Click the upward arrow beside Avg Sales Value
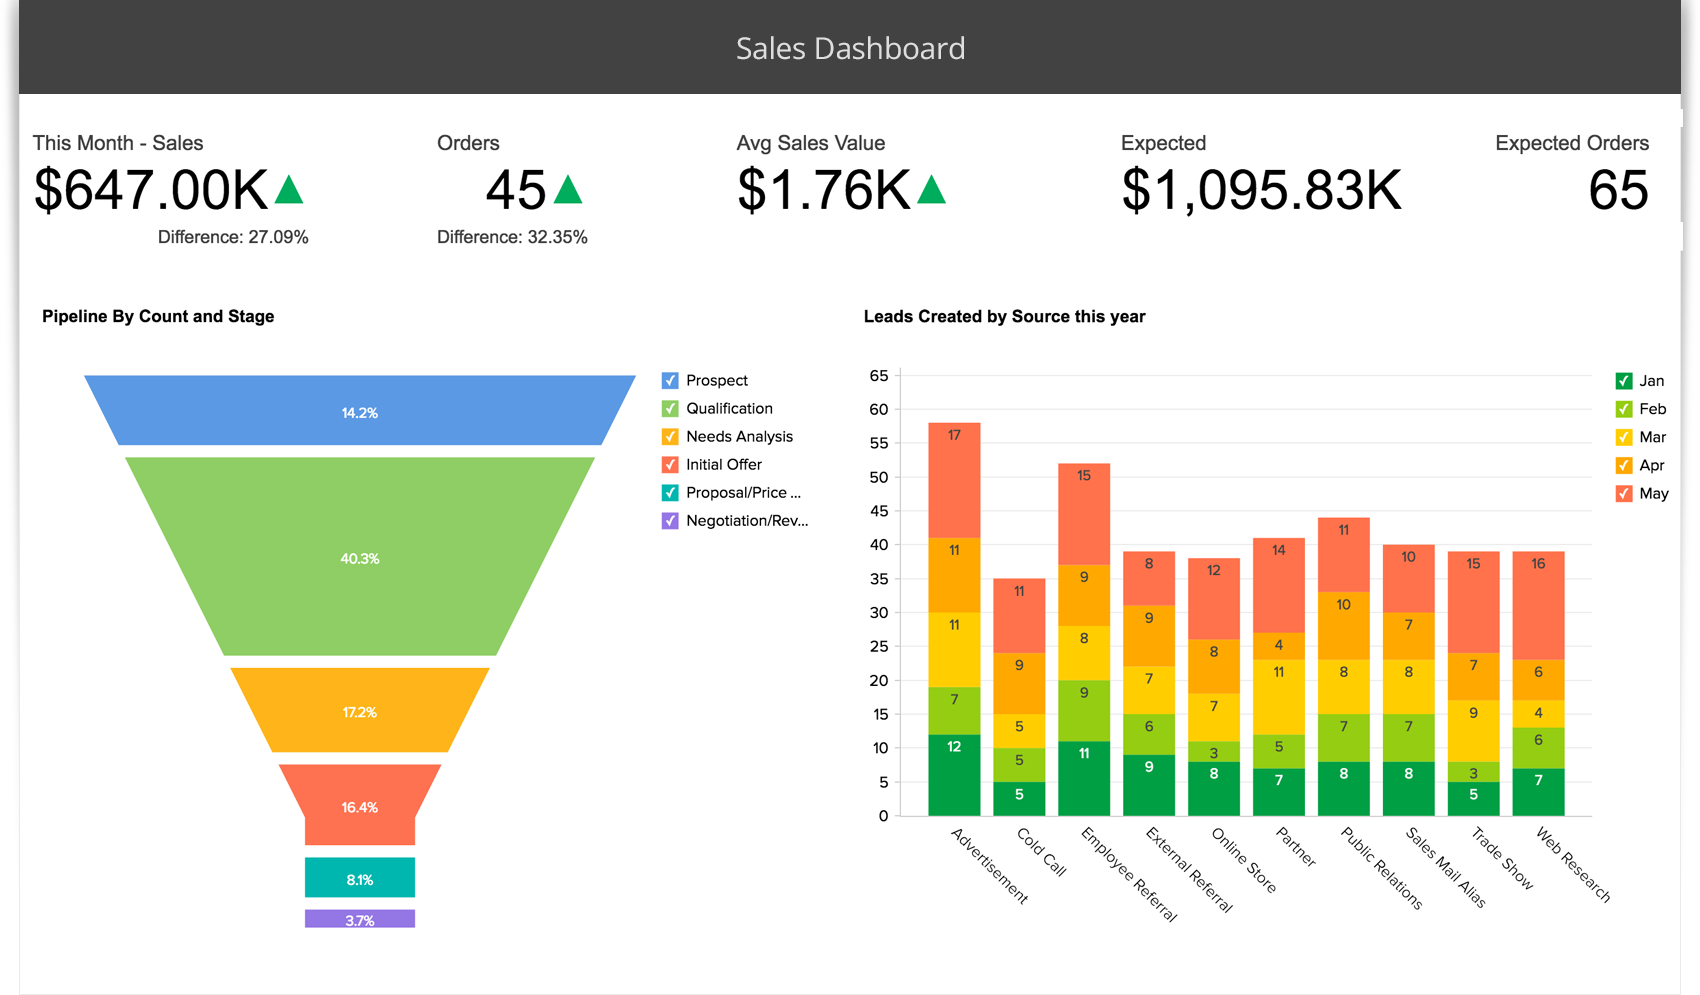The image size is (1700, 995). [932, 189]
